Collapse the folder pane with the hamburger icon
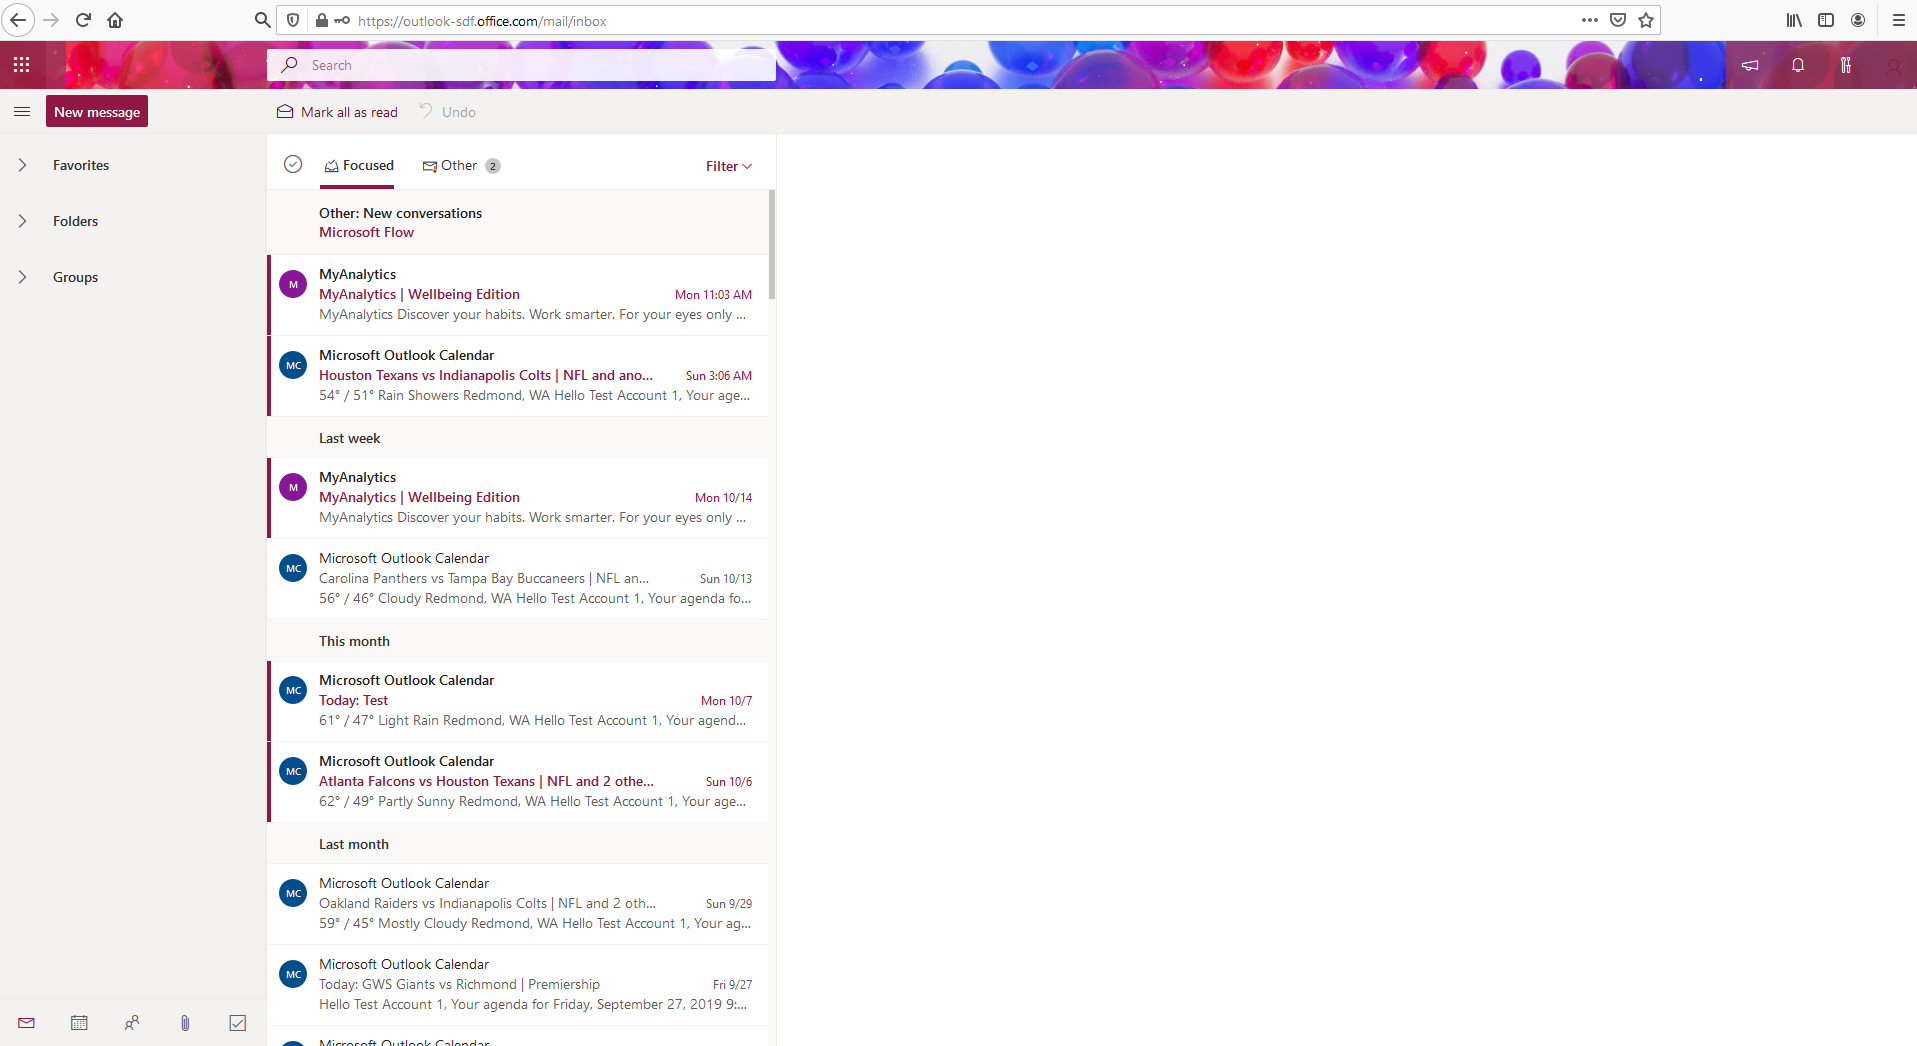Image resolution: width=1917 pixels, height=1046 pixels. click(22, 111)
